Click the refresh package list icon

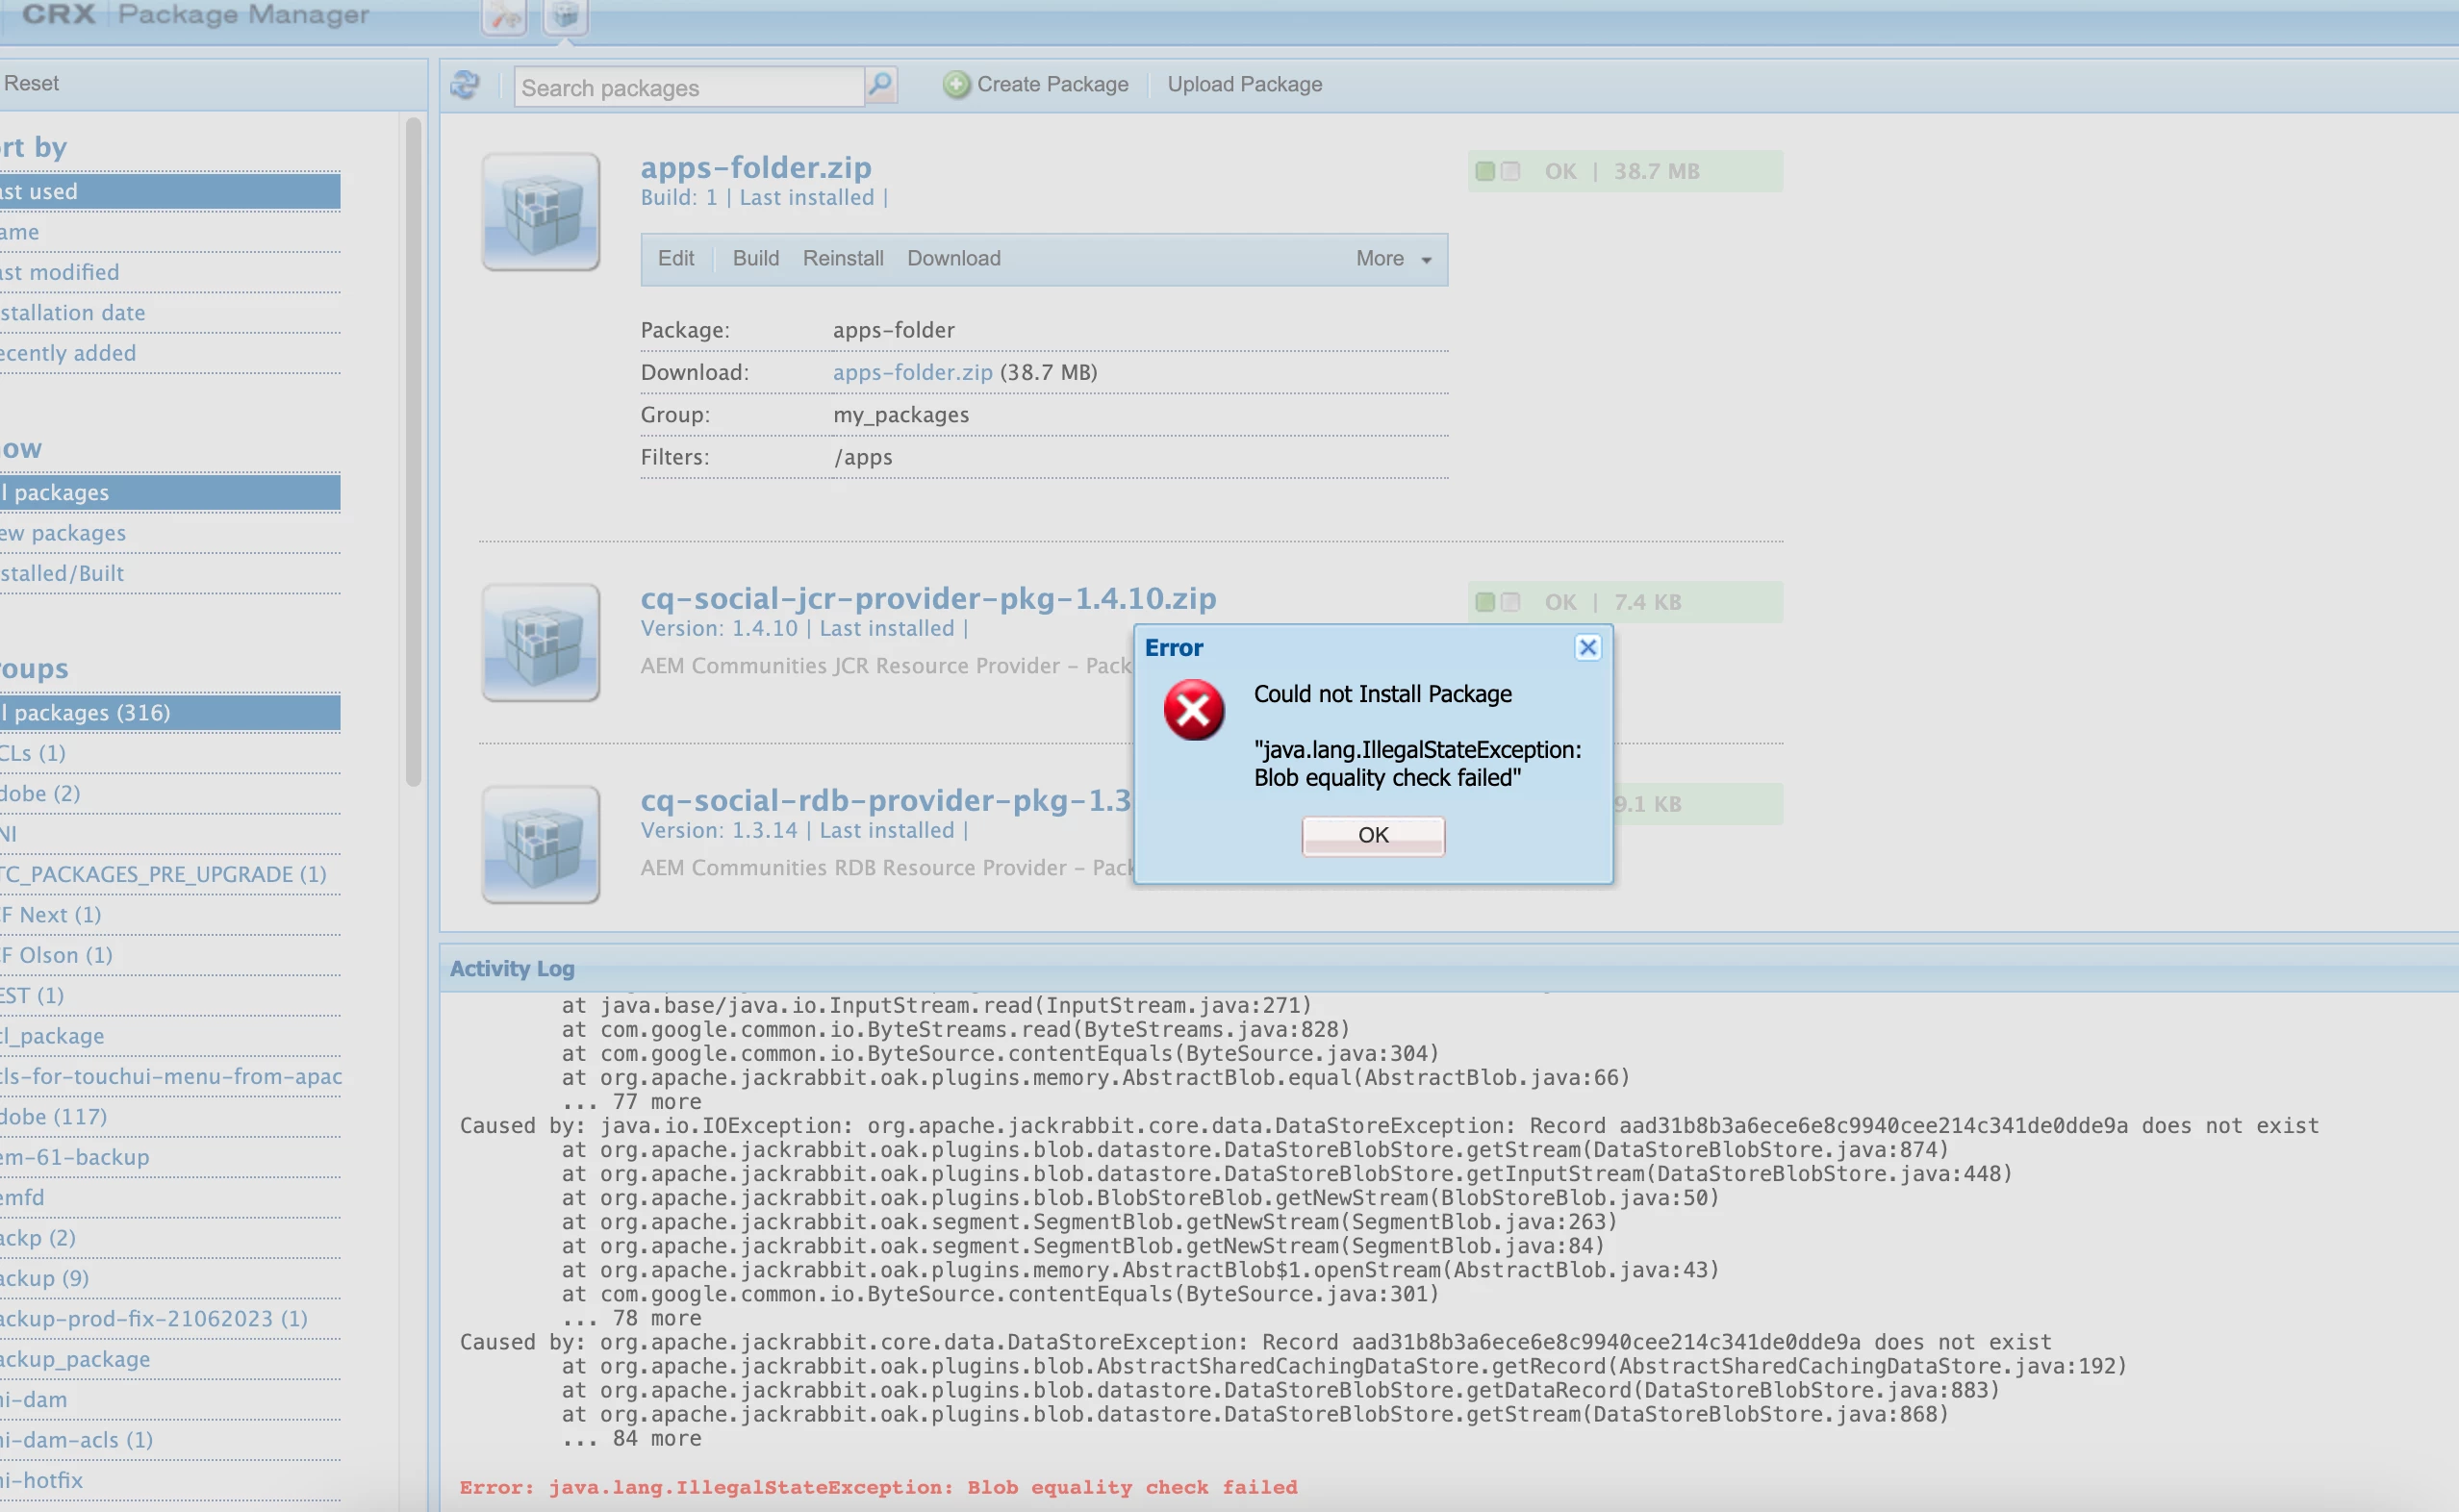coord(464,85)
